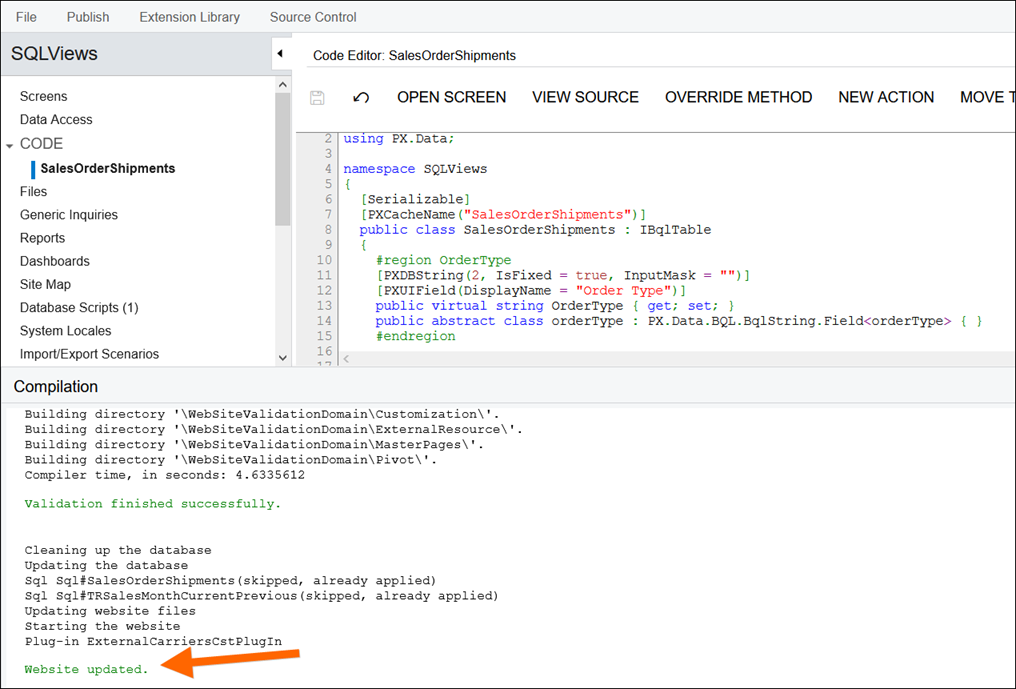The height and width of the screenshot is (689, 1016).
Task: Click the code editor horizontal scroll left arrow
Action: [347, 358]
